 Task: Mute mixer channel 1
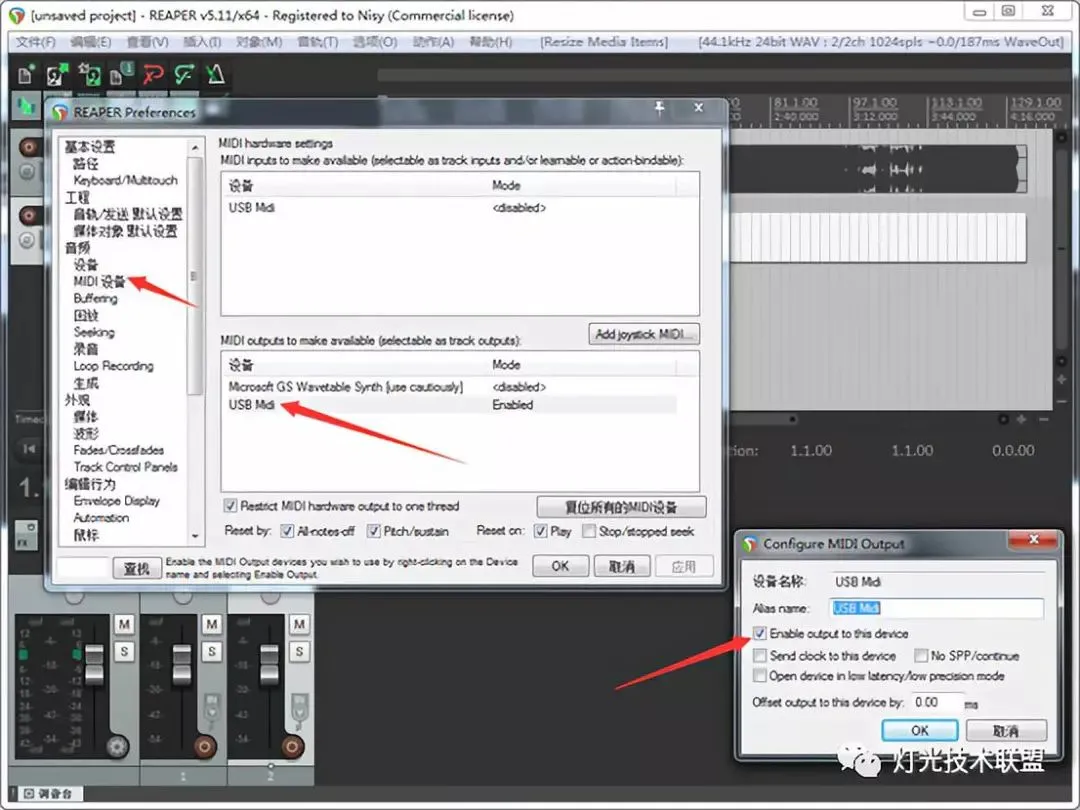tap(211, 624)
